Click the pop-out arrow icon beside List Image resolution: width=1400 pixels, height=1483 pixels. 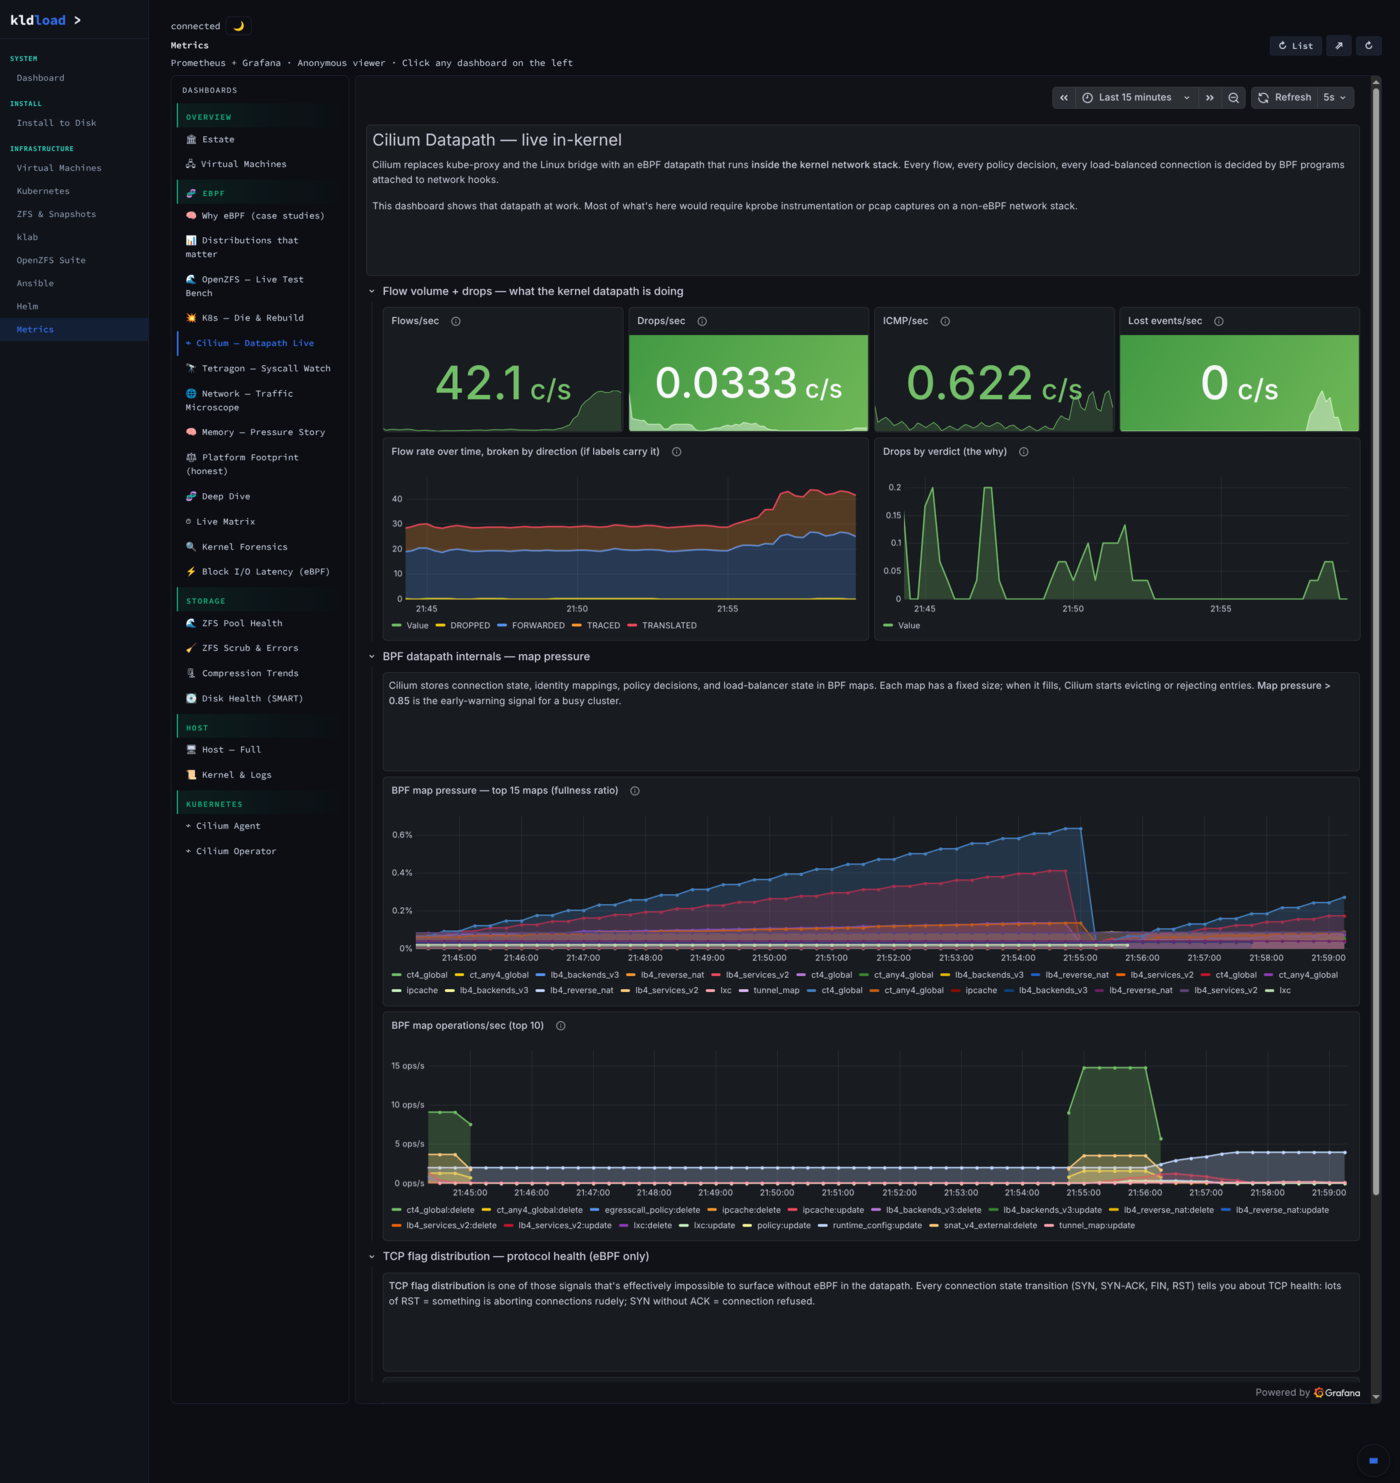pyautogui.click(x=1339, y=45)
